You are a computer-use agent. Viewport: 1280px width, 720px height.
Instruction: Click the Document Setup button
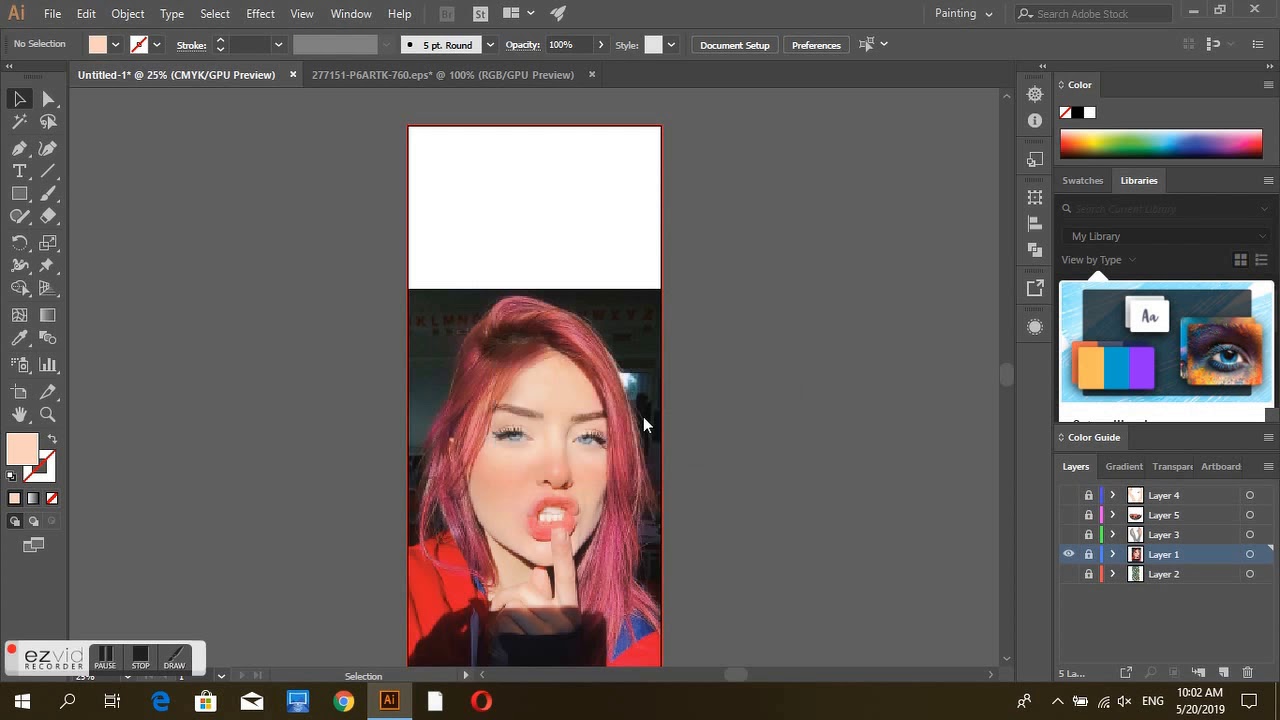(x=734, y=45)
